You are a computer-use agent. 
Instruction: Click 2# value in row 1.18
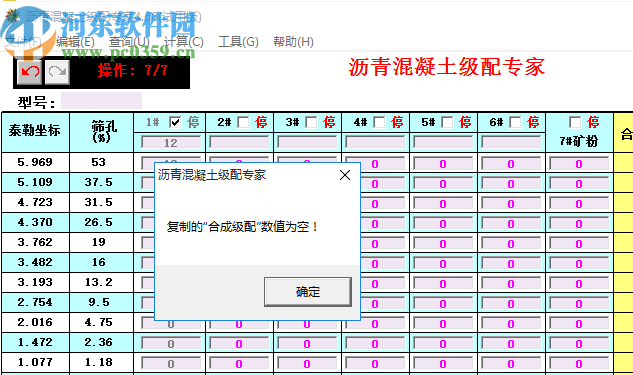239,364
